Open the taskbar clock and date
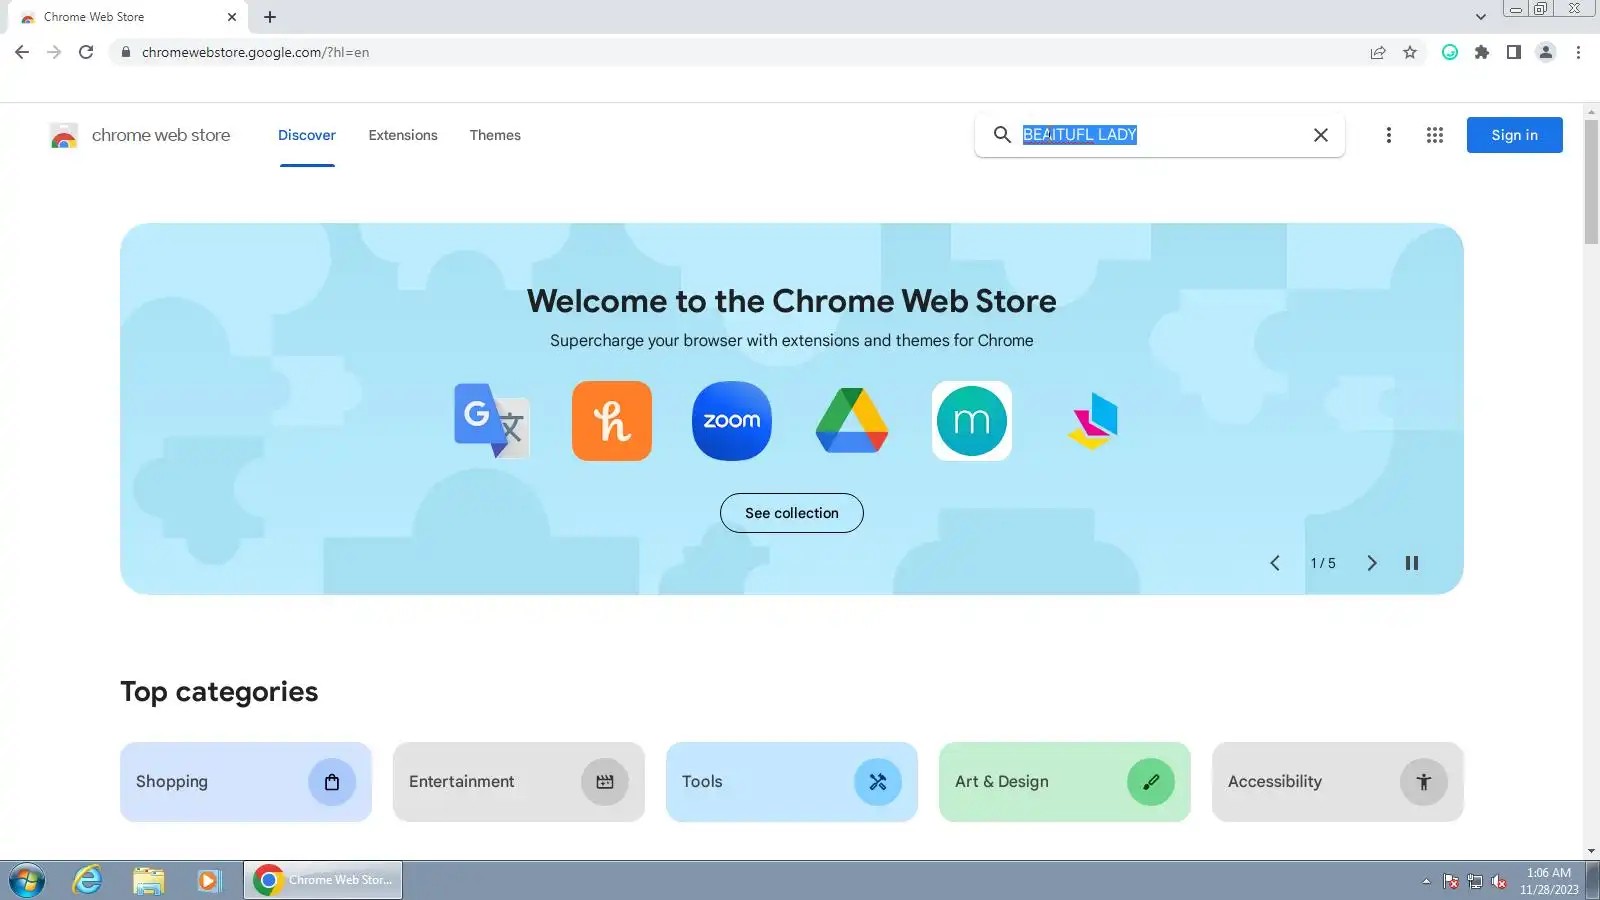The image size is (1600, 900). tap(1549, 881)
